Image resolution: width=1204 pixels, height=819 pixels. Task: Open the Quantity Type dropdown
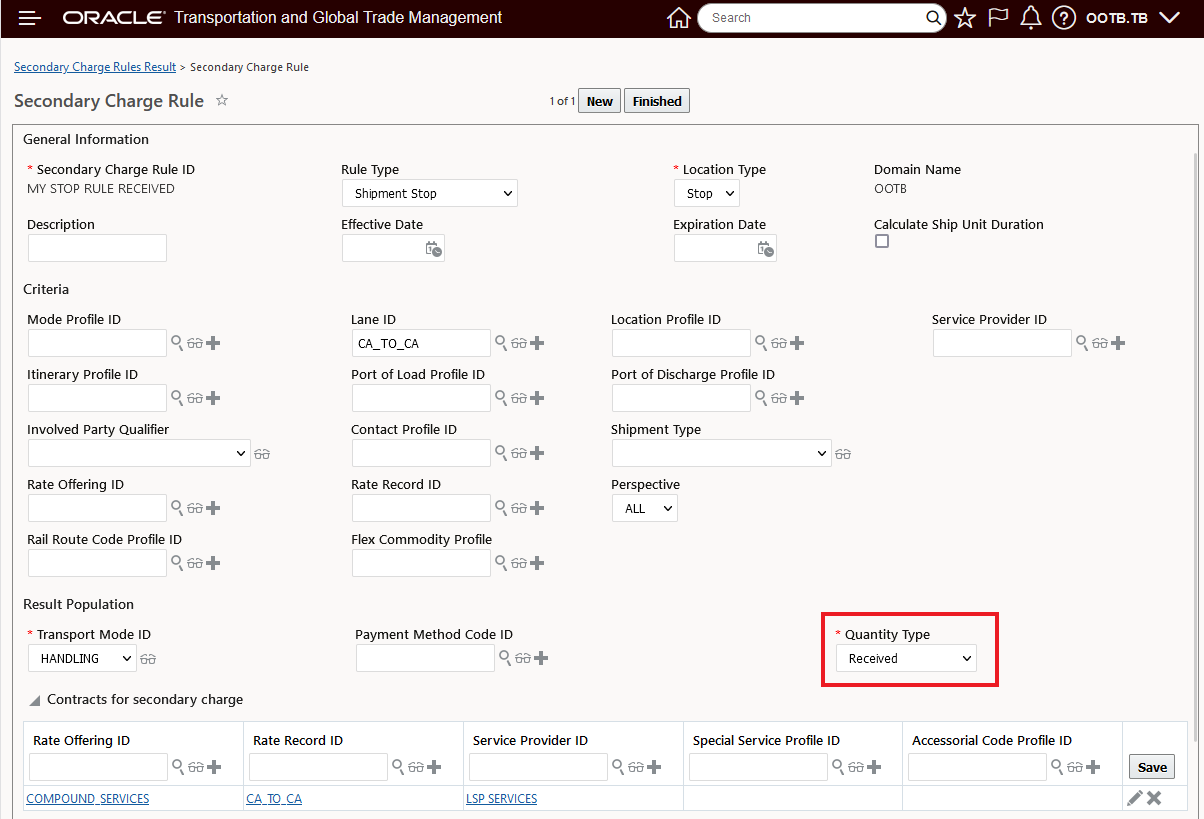[906, 658]
